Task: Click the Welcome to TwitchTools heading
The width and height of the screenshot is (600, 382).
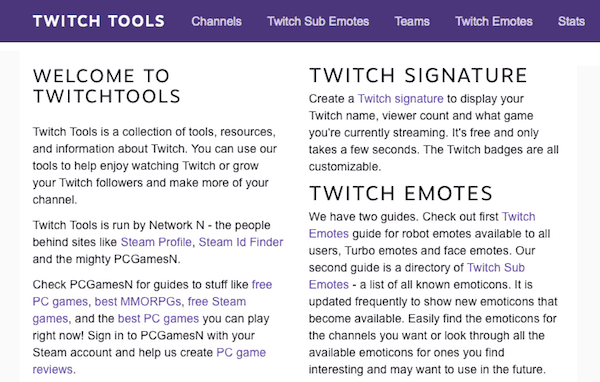Action: (x=107, y=86)
